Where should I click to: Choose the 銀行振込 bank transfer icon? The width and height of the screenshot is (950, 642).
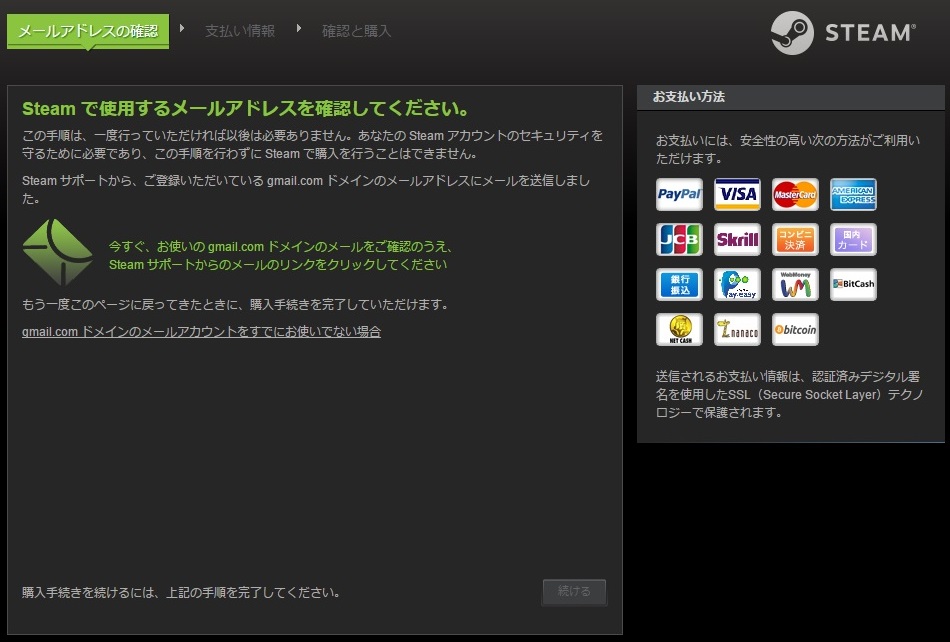pos(679,284)
